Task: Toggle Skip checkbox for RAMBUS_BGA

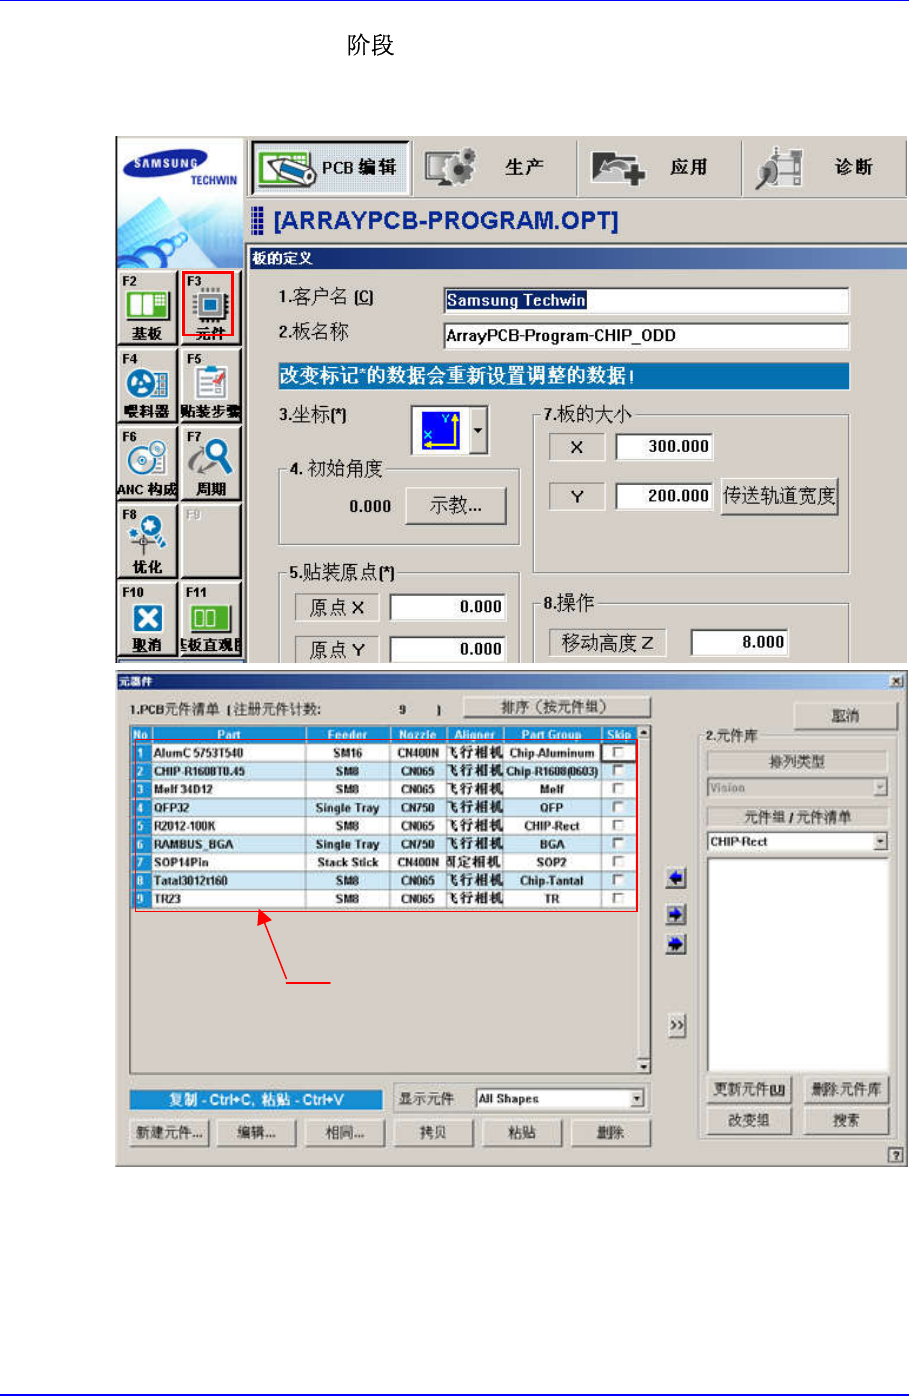Action: [x=618, y=843]
